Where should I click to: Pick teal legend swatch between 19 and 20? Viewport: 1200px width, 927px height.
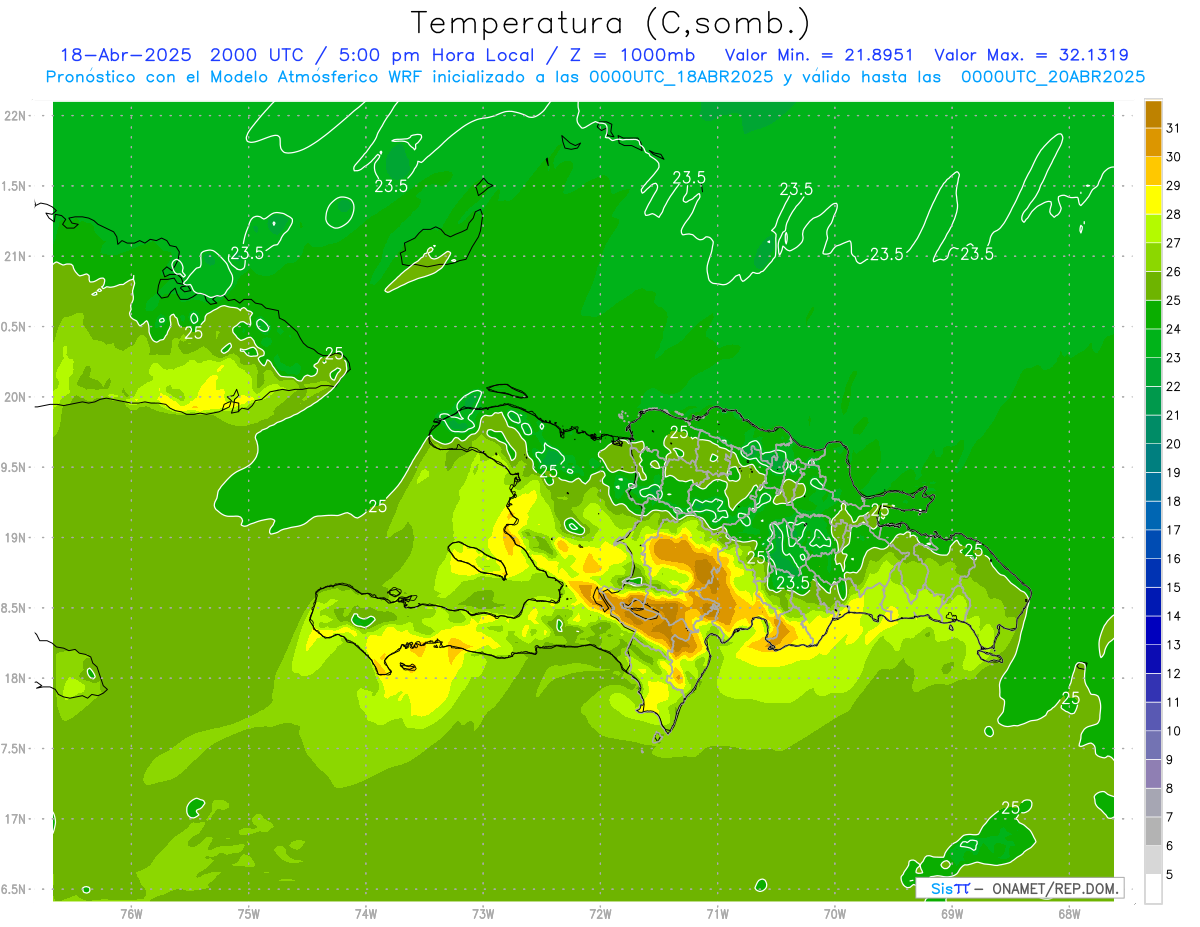1153,458
